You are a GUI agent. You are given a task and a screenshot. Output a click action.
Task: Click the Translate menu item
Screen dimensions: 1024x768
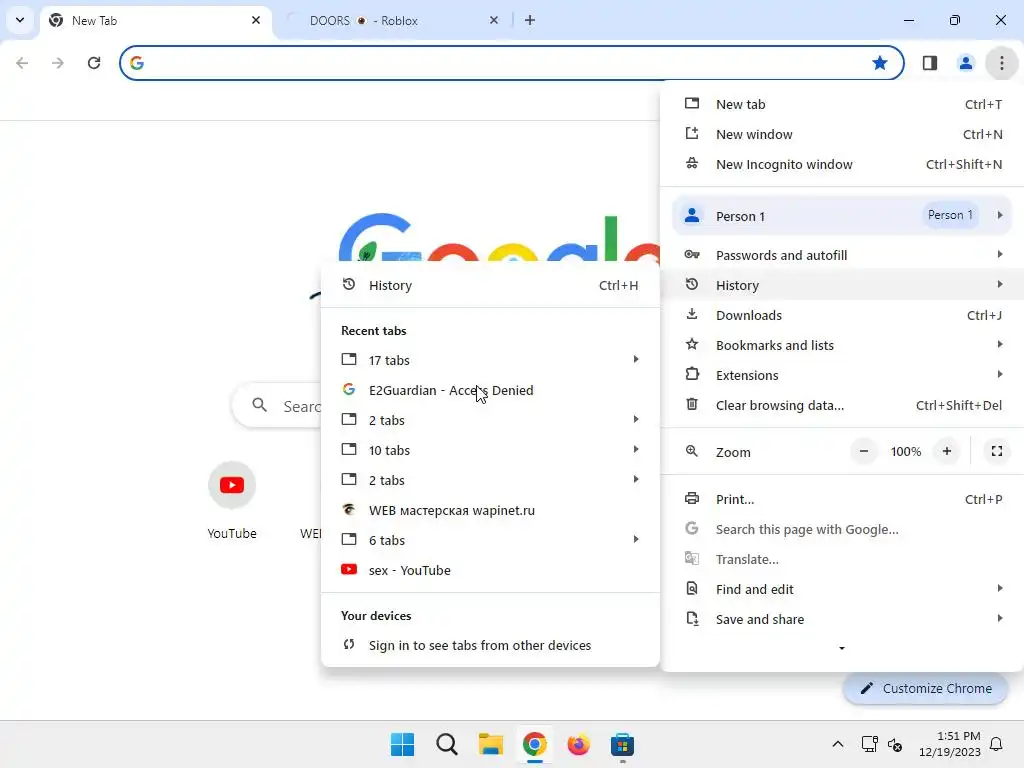click(842, 560)
